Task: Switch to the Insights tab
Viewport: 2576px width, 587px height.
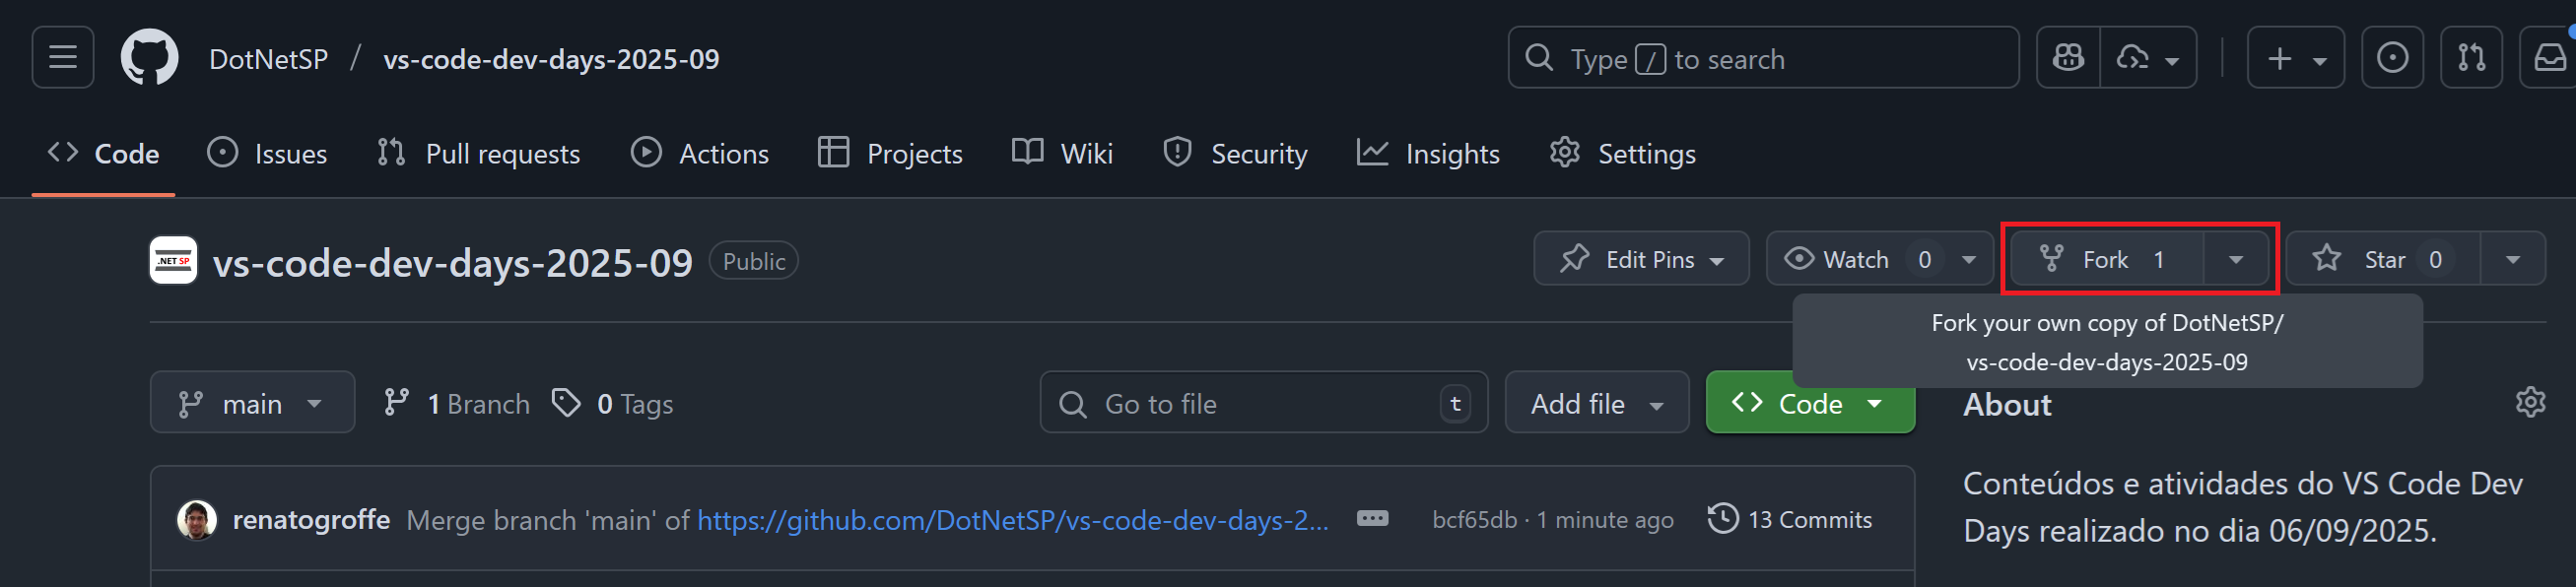Action: [x=1428, y=153]
